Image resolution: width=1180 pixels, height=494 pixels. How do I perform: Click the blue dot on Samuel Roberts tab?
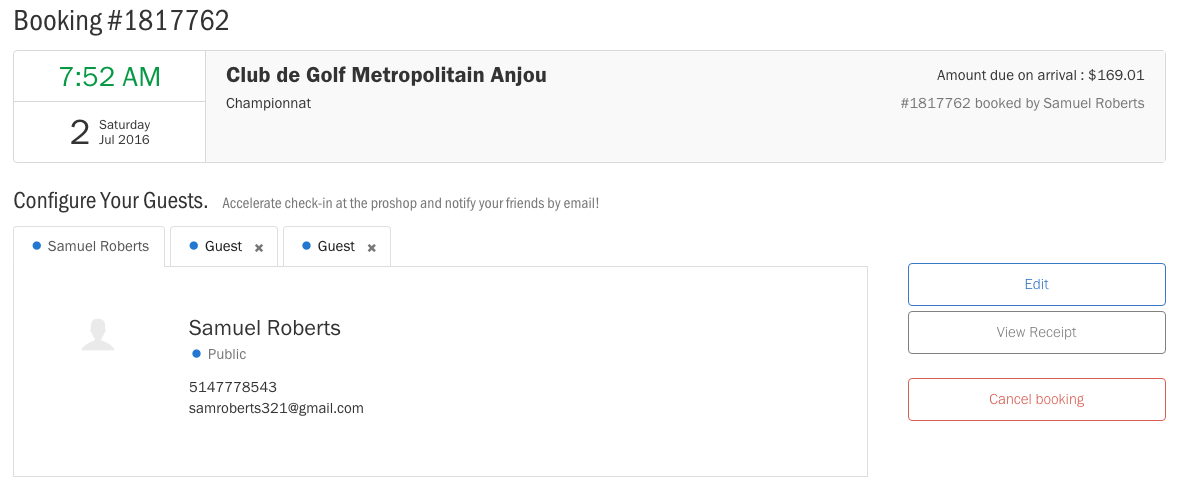(x=37, y=246)
